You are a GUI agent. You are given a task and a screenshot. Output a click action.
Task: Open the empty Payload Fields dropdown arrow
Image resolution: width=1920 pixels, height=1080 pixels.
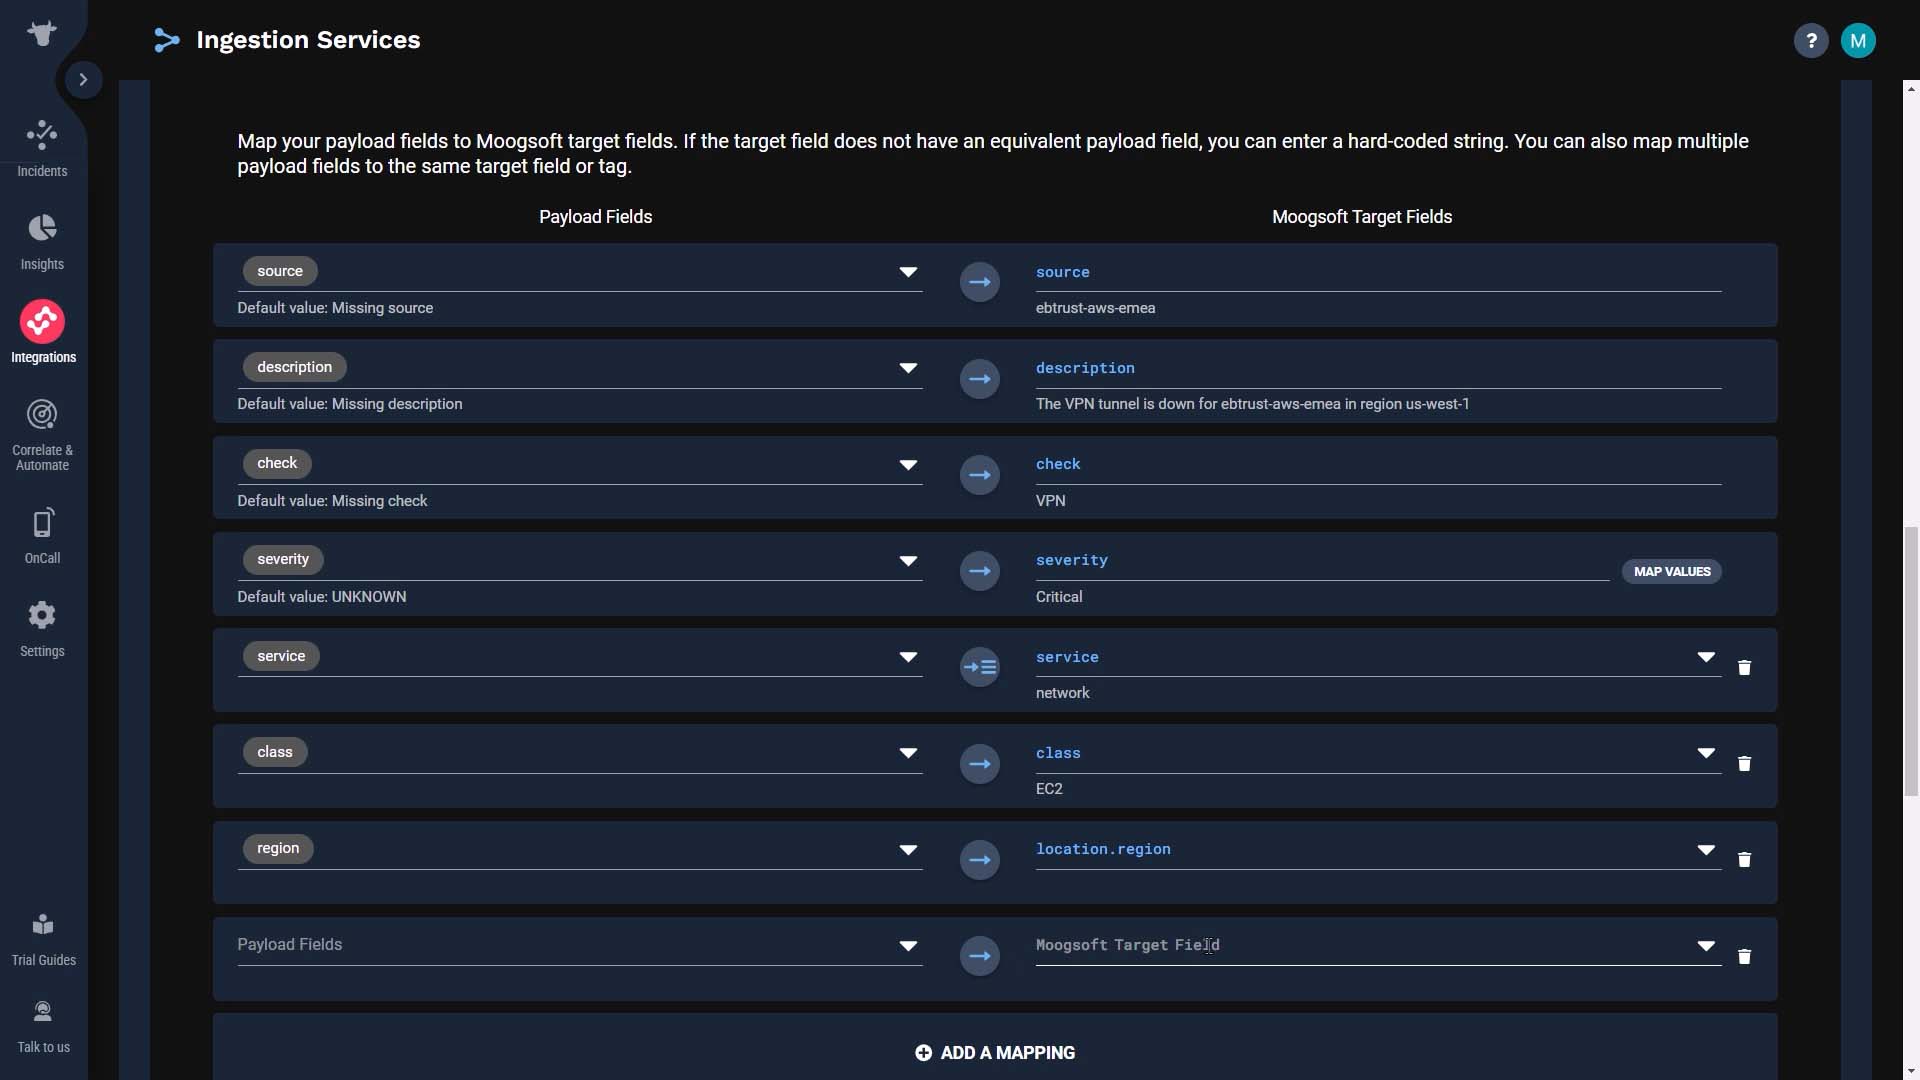coord(908,946)
